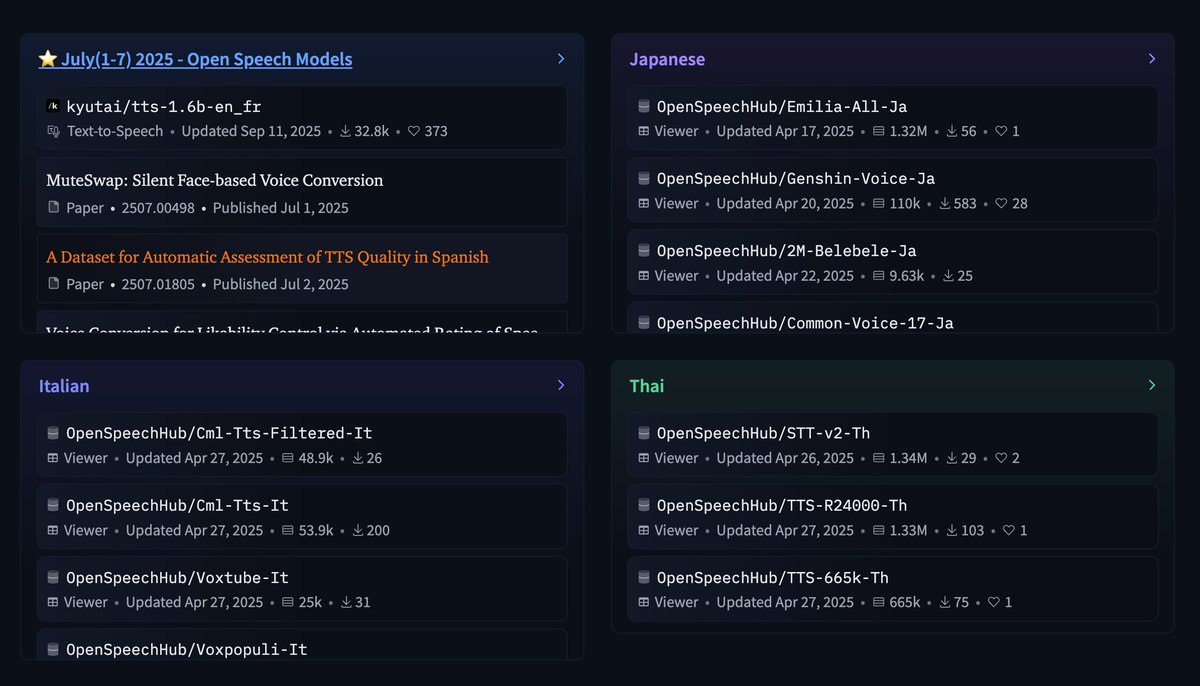Click the kyutai model download icon
This screenshot has width=1200, height=686.
point(345,131)
